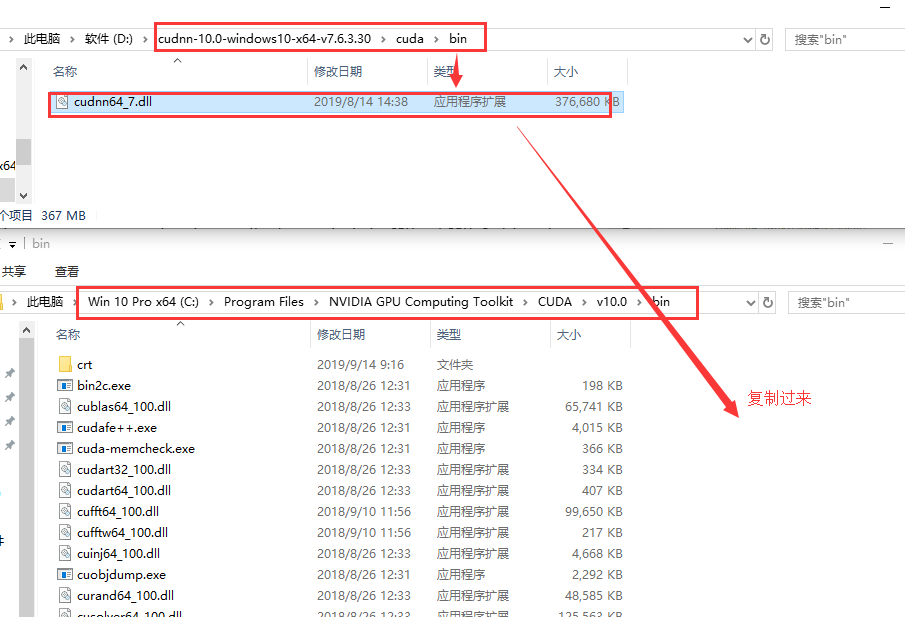Click search box in top window

(845, 39)
